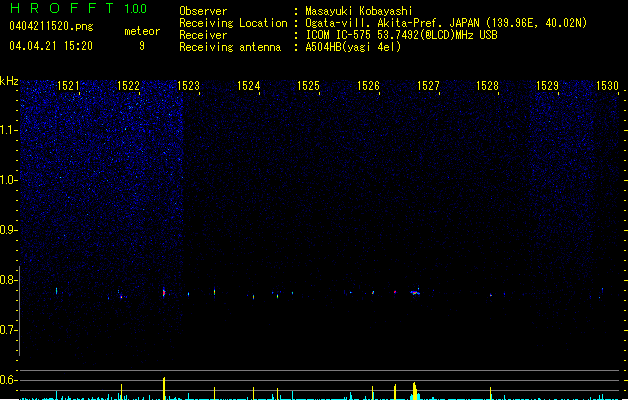The image size is (629, 400).
Task: Select the file name 0404211520.png
Action: click(51, 26)
